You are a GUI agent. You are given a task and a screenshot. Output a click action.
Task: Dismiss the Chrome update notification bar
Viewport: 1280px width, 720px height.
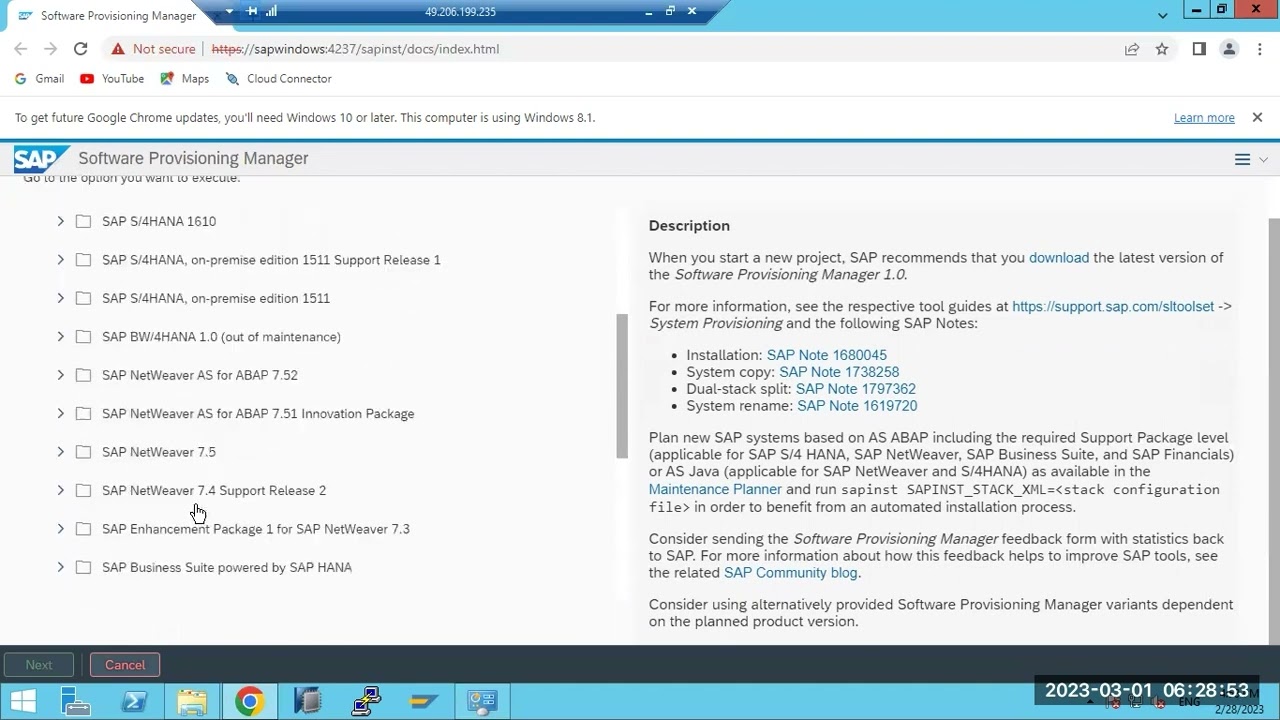[x=1257, y=117]
